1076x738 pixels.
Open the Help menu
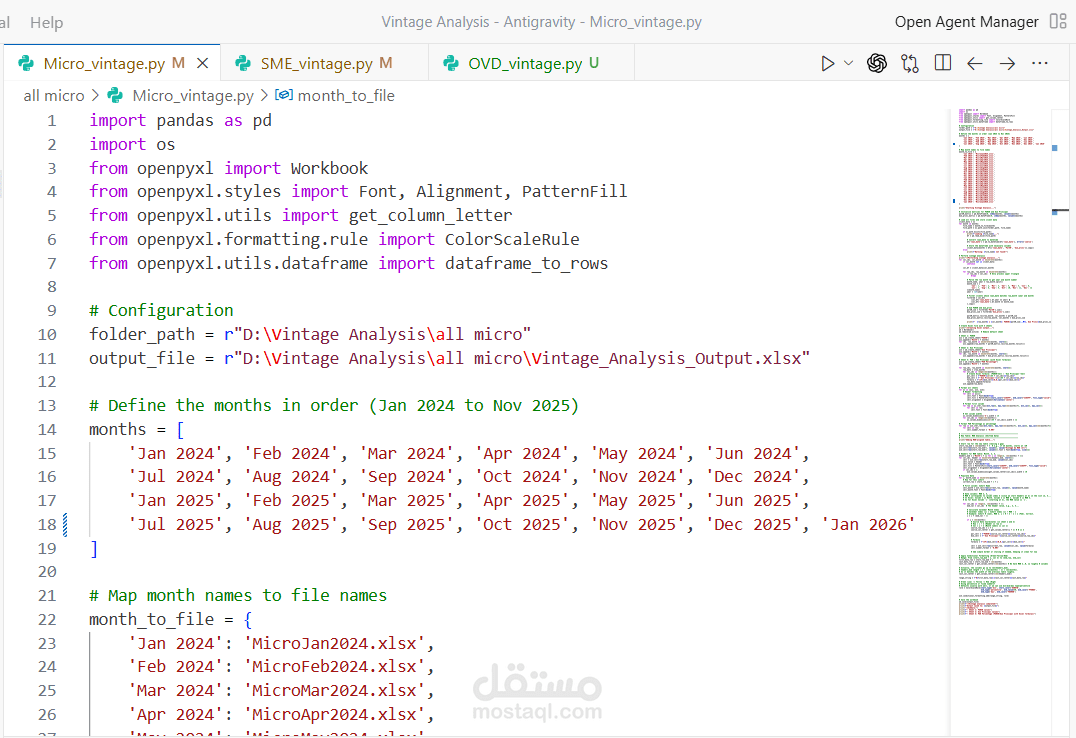tap(47, 23)
